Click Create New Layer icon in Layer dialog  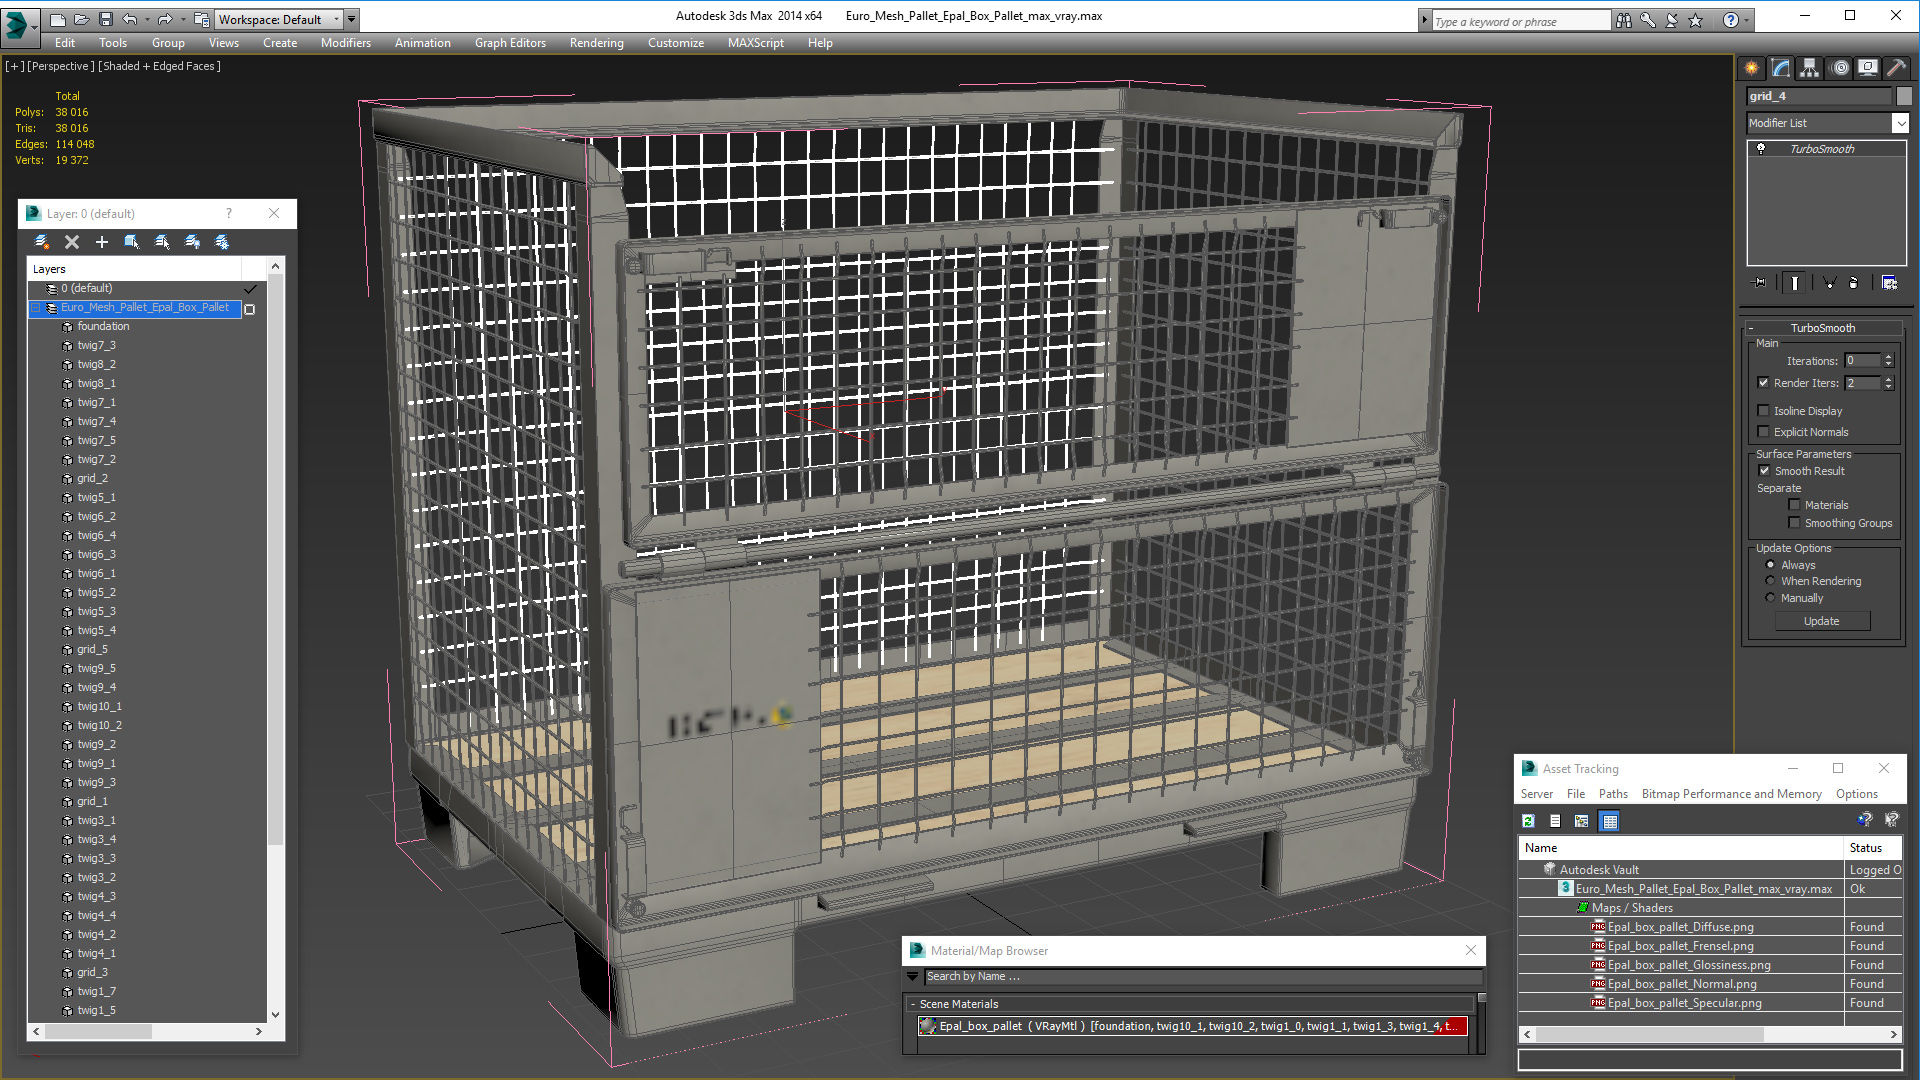click(x=42, y=242)
